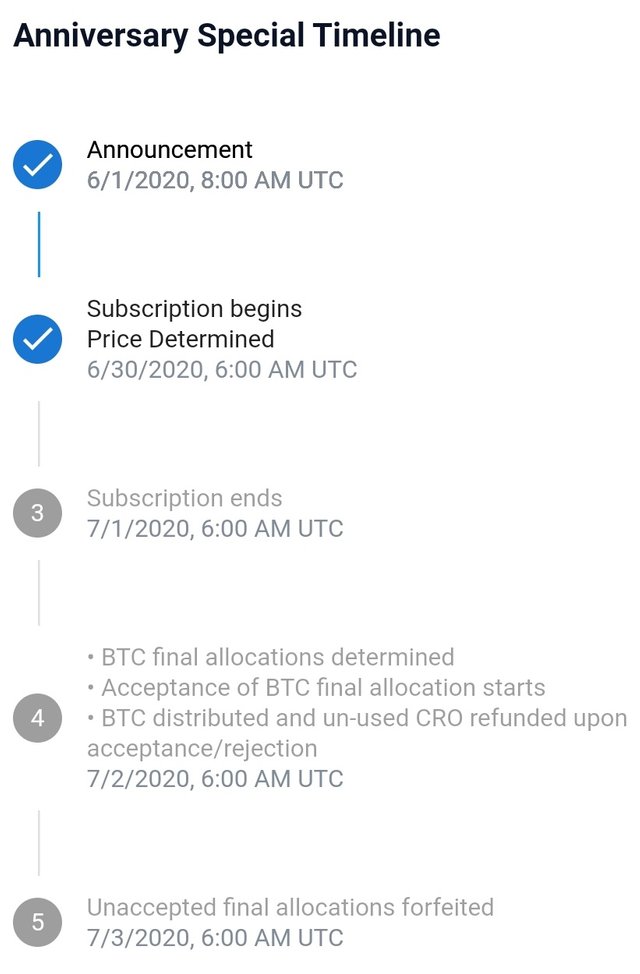Click the 7/3/2020, 6:00 AM UTC date

pos(215,938)
